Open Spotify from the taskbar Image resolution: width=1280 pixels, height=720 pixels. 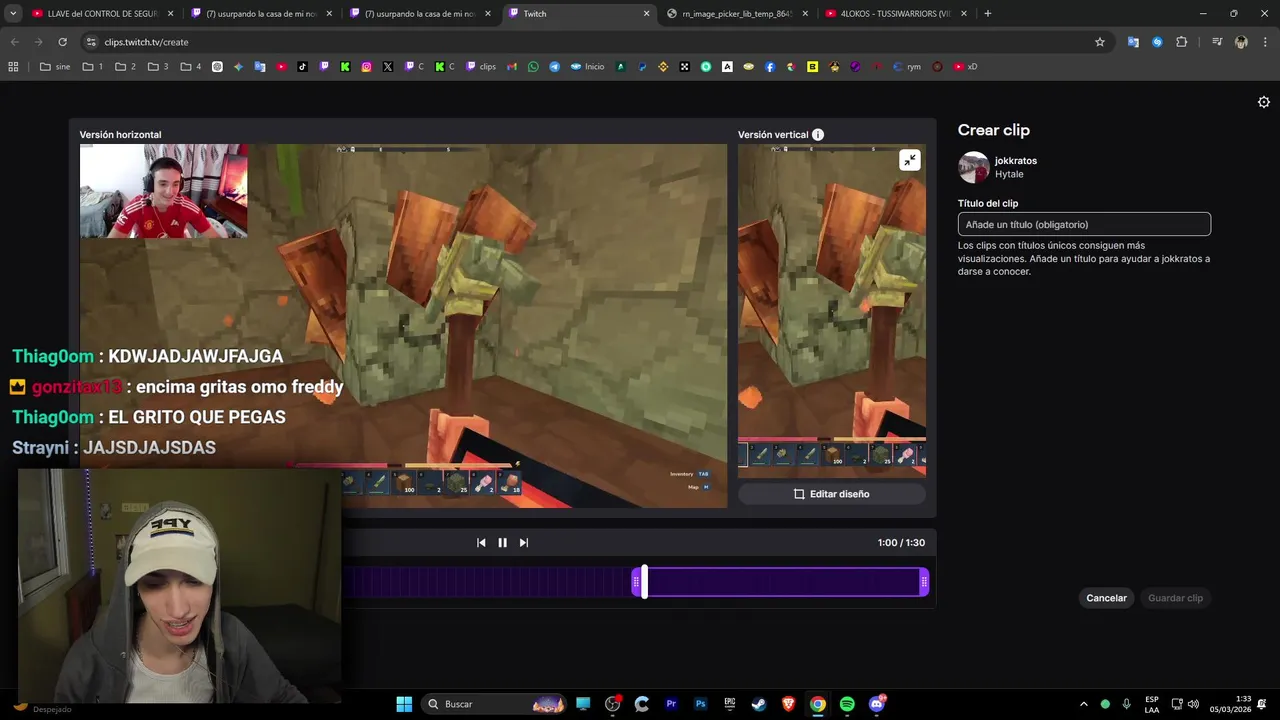[x=847, y=704]
